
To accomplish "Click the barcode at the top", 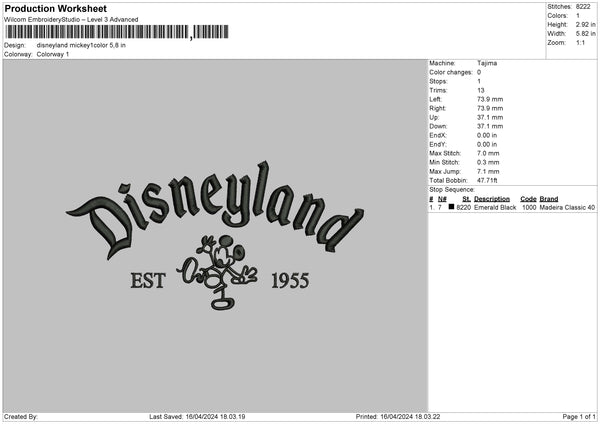I will (x=117, y=32).
